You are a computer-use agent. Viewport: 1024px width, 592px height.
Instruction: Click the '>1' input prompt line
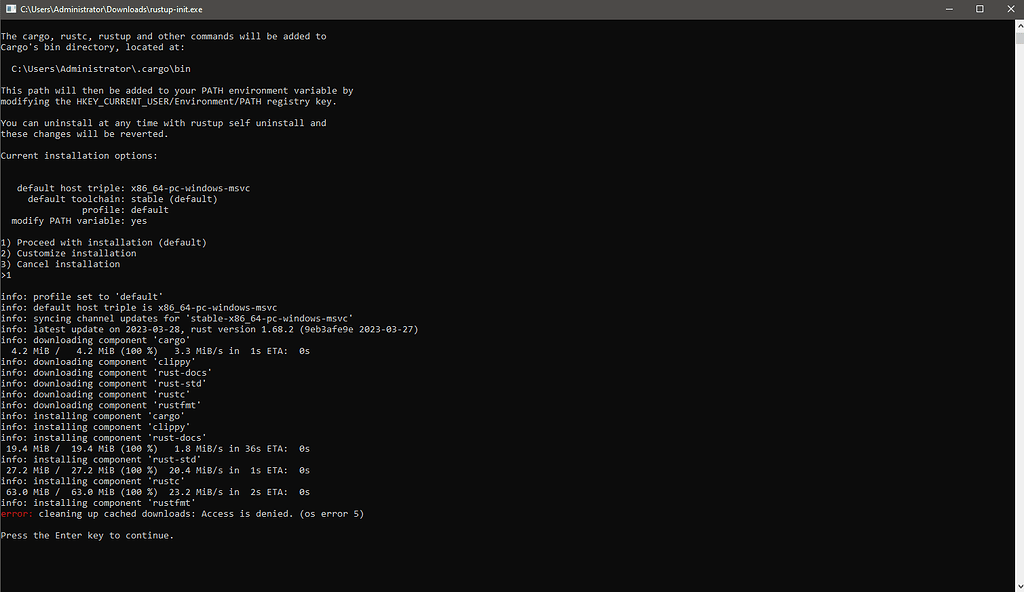8,274
